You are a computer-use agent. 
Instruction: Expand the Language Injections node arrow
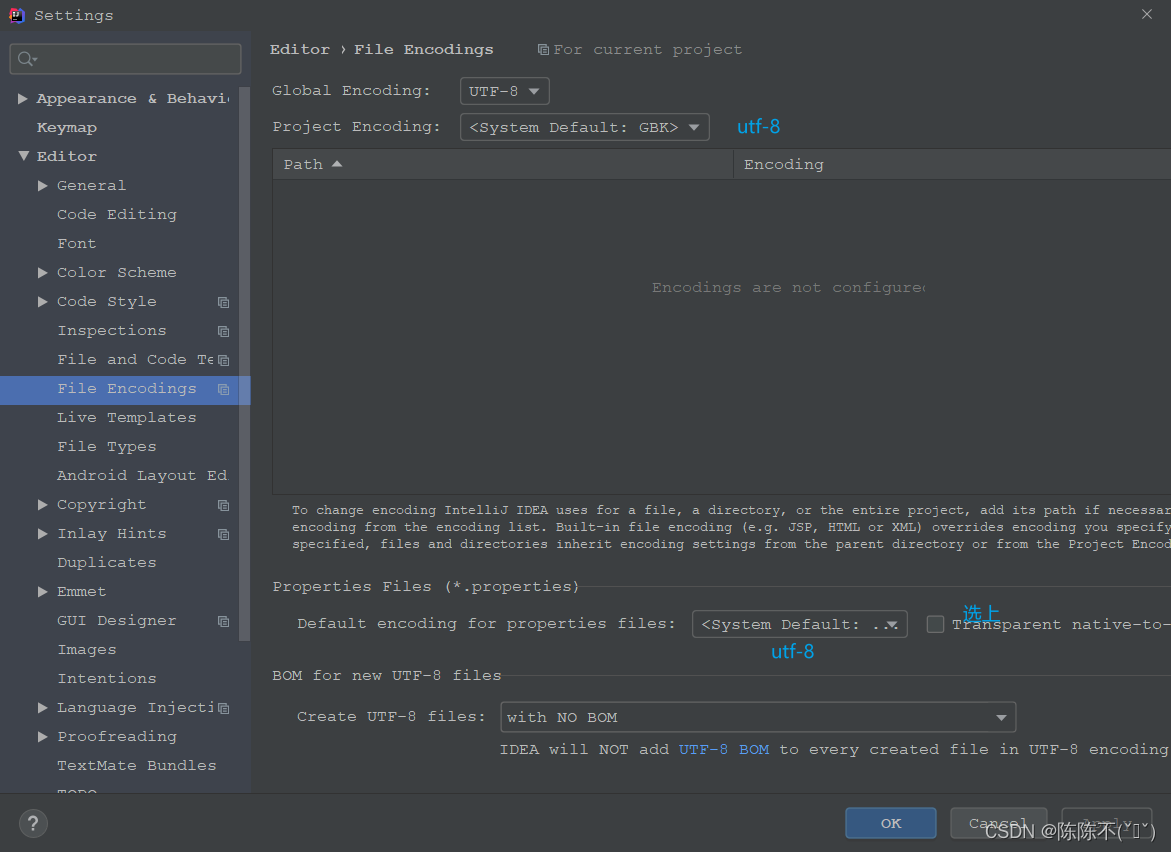pos(43,708)
